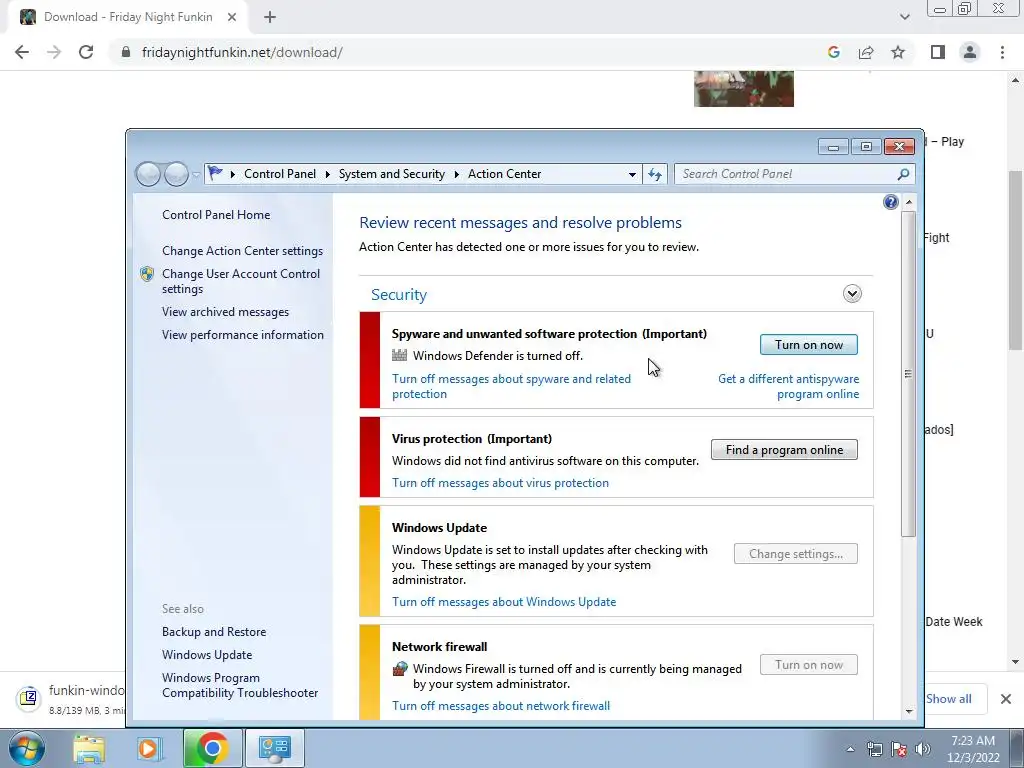Click the Control Panel forward button
This screenshot has height=768, width=1024.
(x=176, y=174)
